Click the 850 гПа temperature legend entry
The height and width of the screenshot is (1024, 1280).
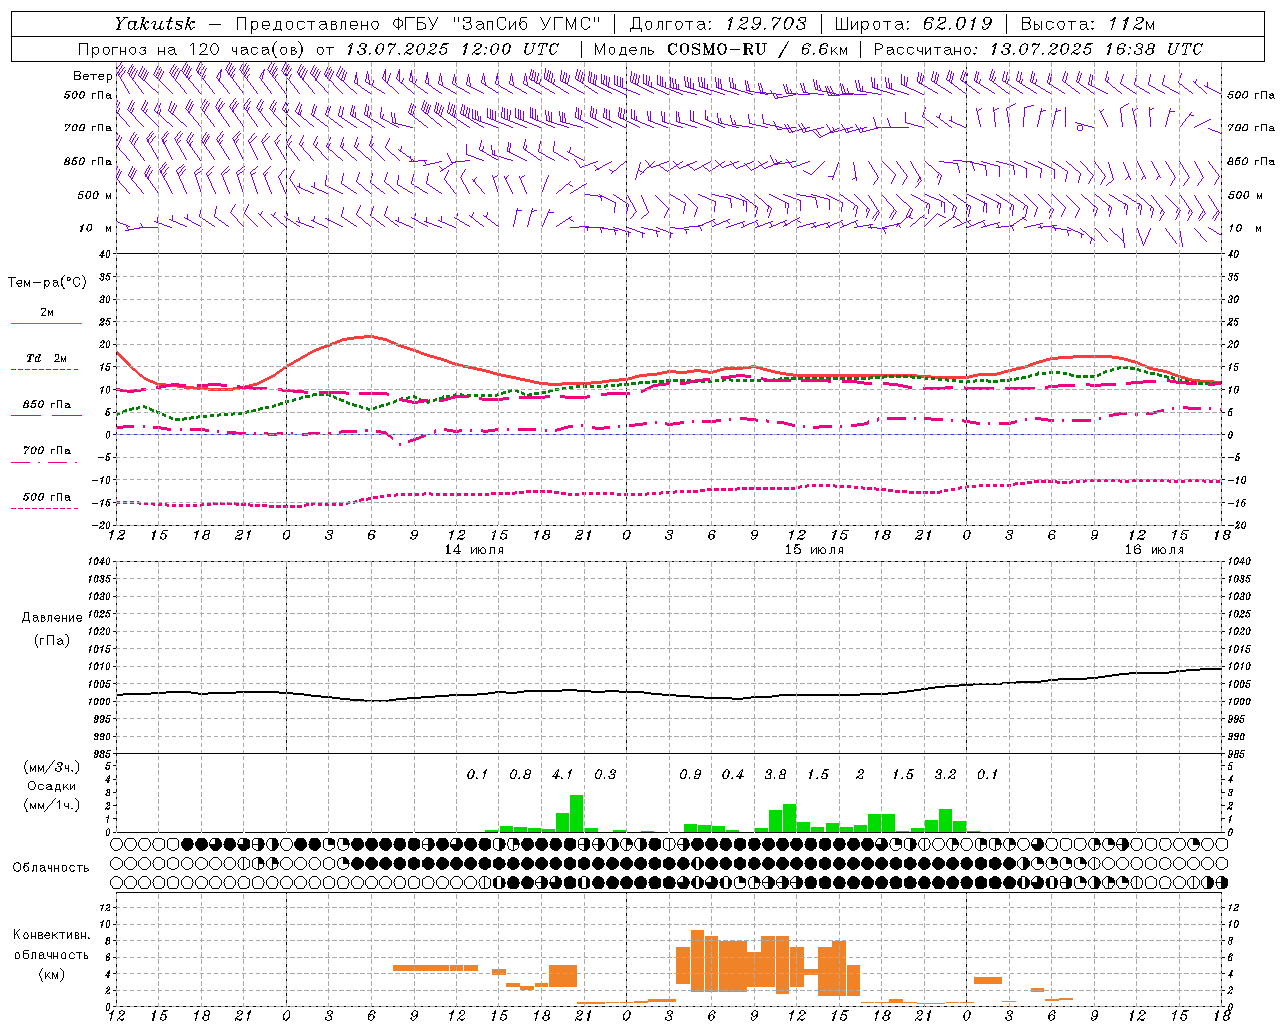tap(47, 405)
